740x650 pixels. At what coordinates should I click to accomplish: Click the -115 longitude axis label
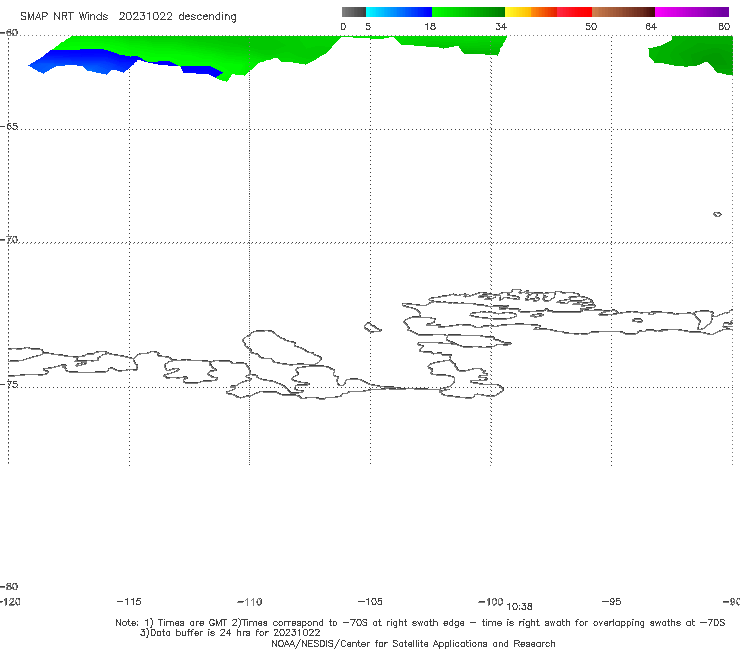[x=129, y=601]
